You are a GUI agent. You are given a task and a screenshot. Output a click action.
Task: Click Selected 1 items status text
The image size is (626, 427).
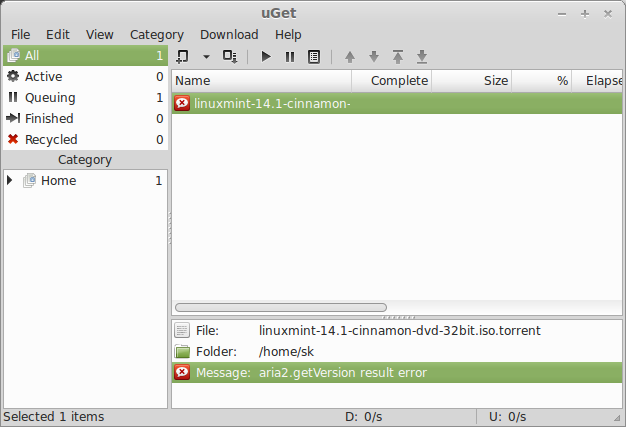coord(54,417)
